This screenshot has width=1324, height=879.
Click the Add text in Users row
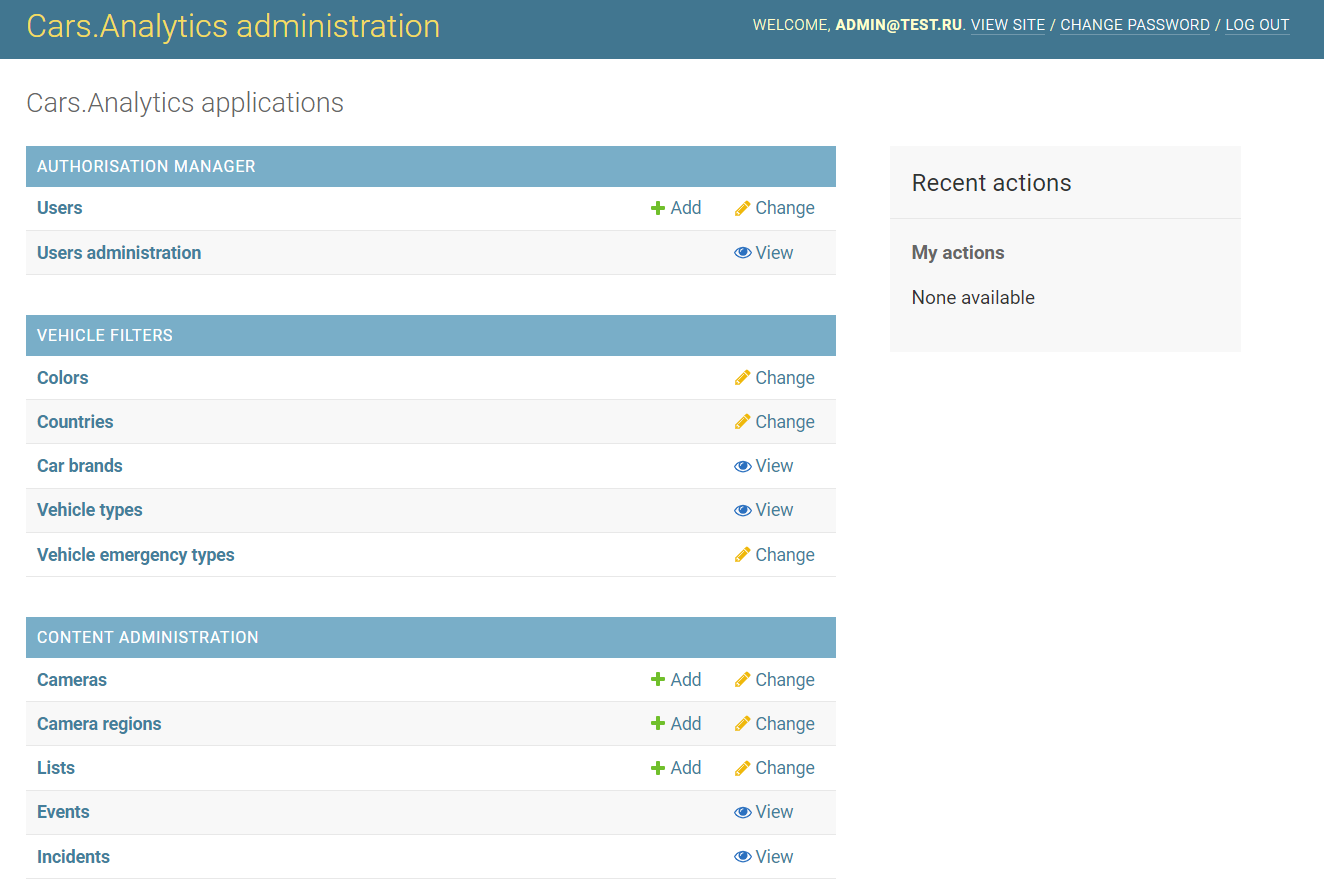pos(686,208)
